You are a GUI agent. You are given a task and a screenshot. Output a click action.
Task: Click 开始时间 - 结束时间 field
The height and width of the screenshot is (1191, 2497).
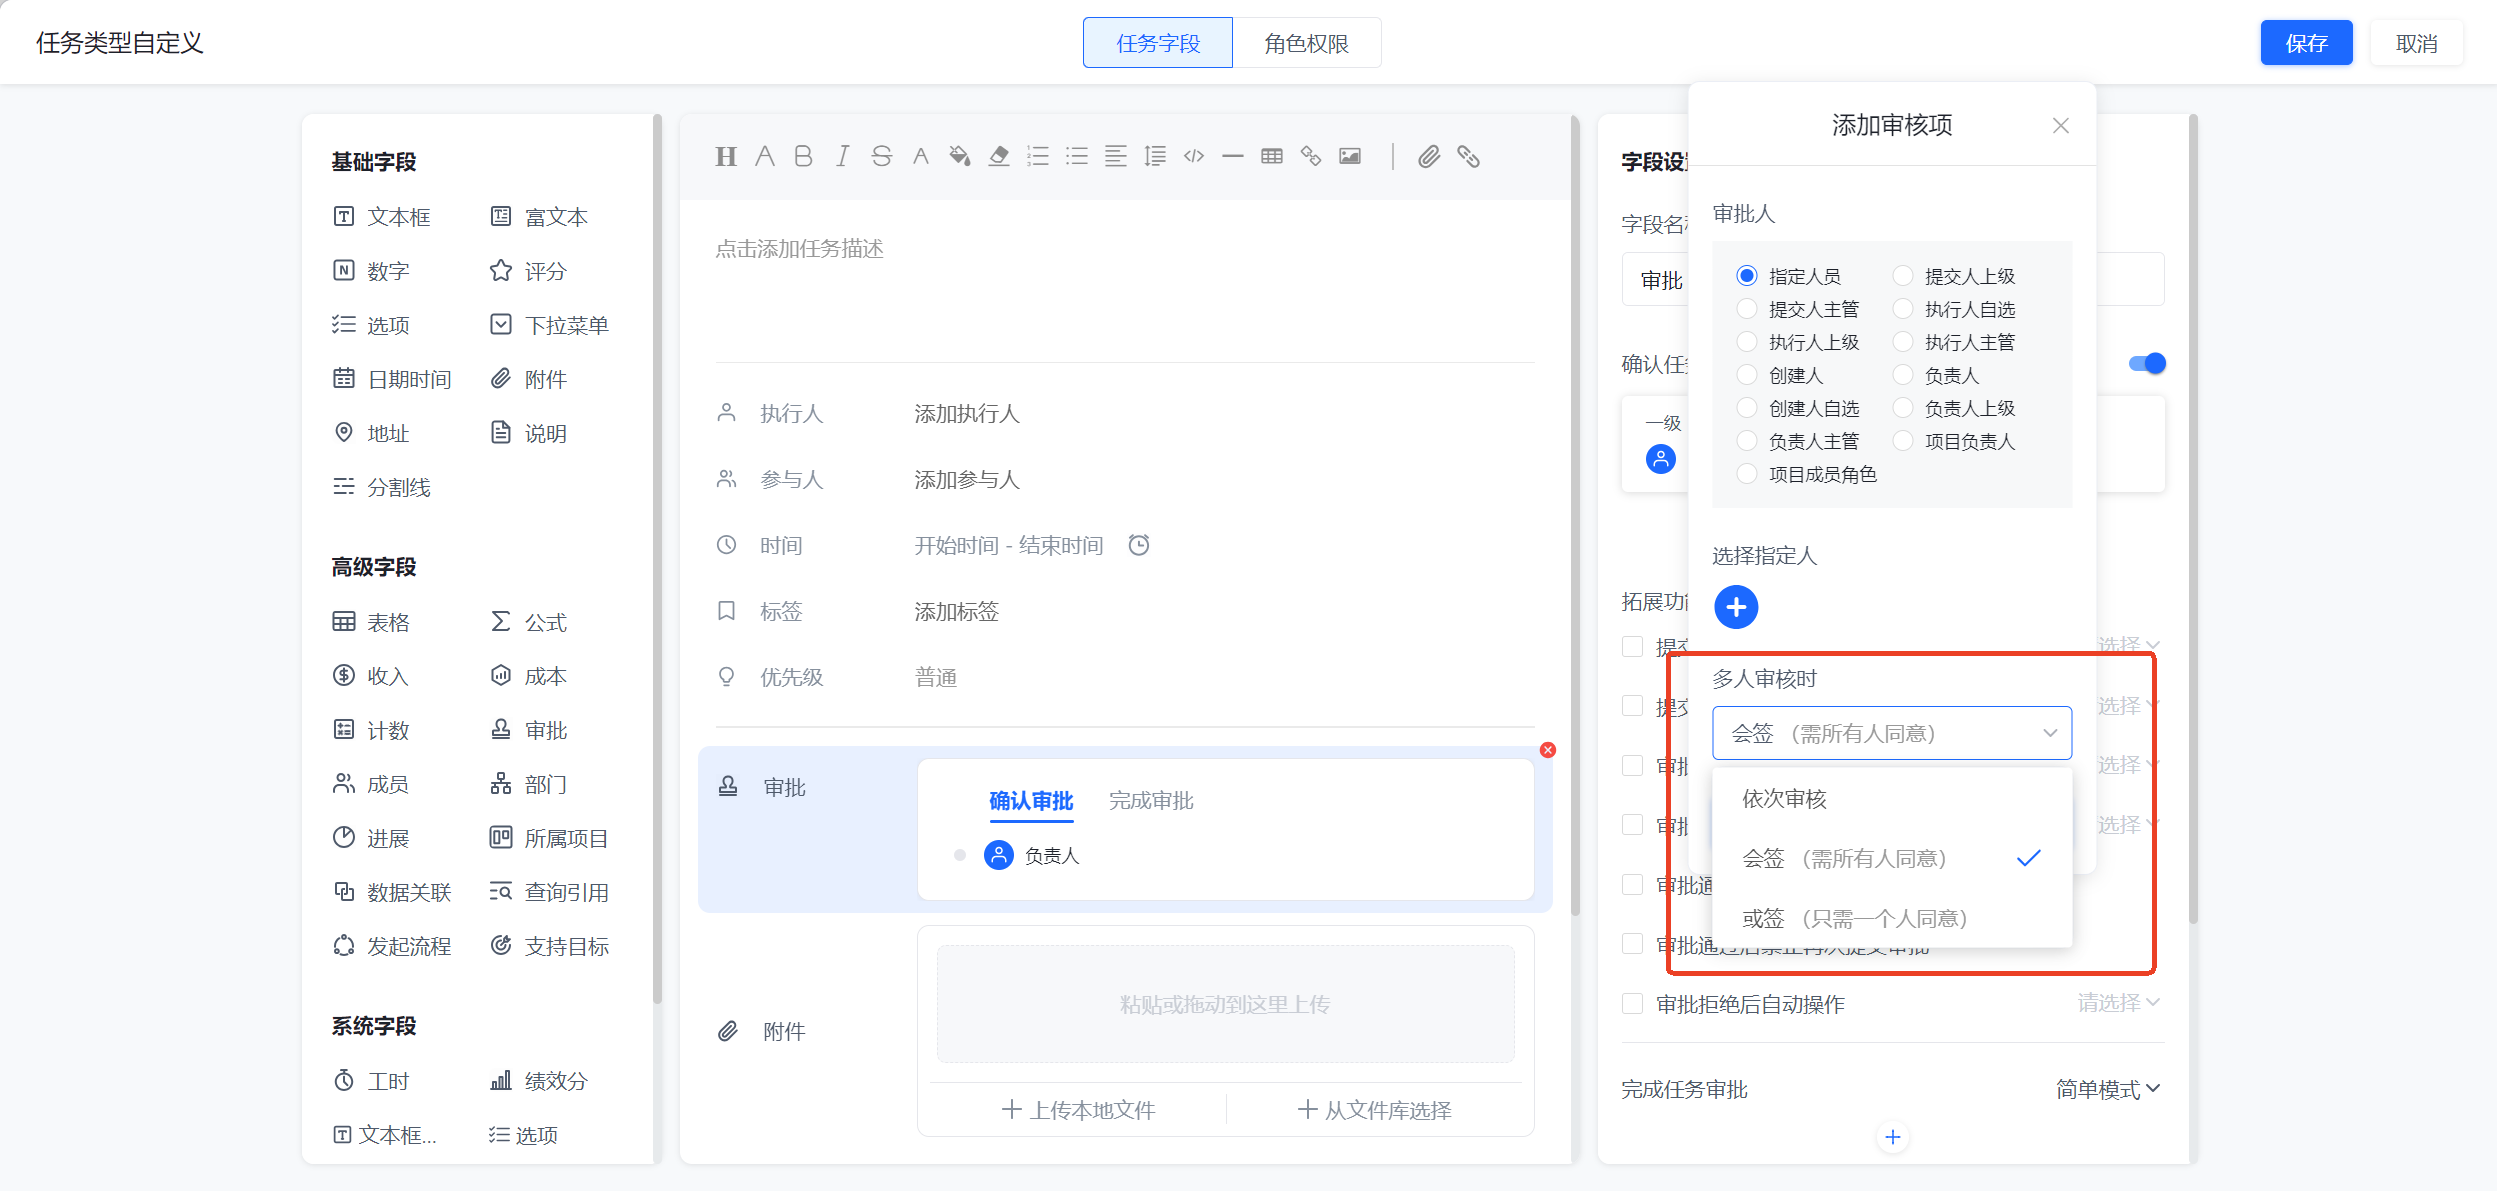tap(1008, 545)
